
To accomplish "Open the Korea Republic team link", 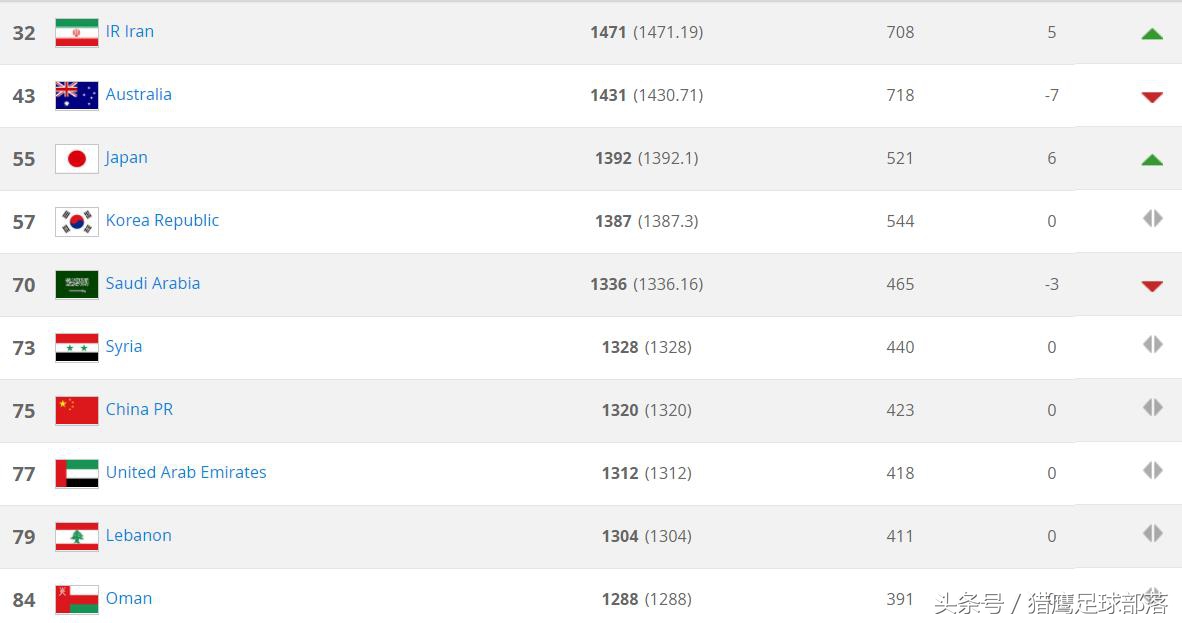I will (x=162, y=220).
